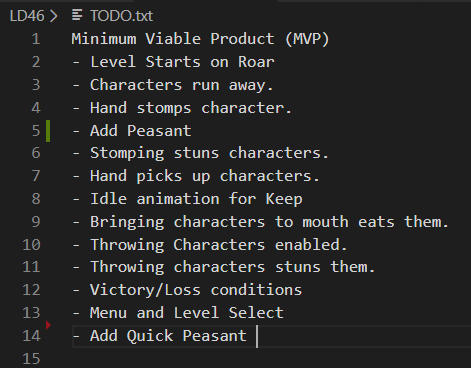This screenshot has height=368, width=471.
Task: Click on 'Victory/Loss conditions' line
Action: 187,290
